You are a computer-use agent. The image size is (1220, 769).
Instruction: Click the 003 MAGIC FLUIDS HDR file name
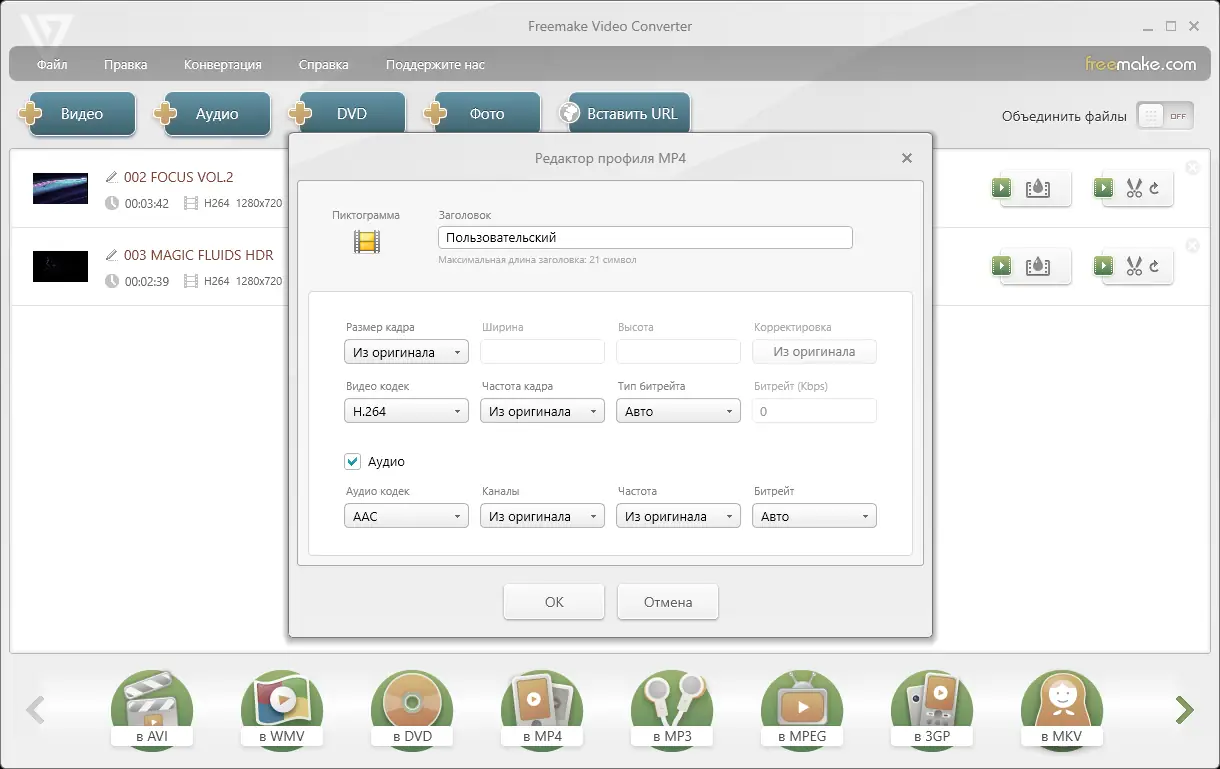pyautogui.click(x=199, y=255)
